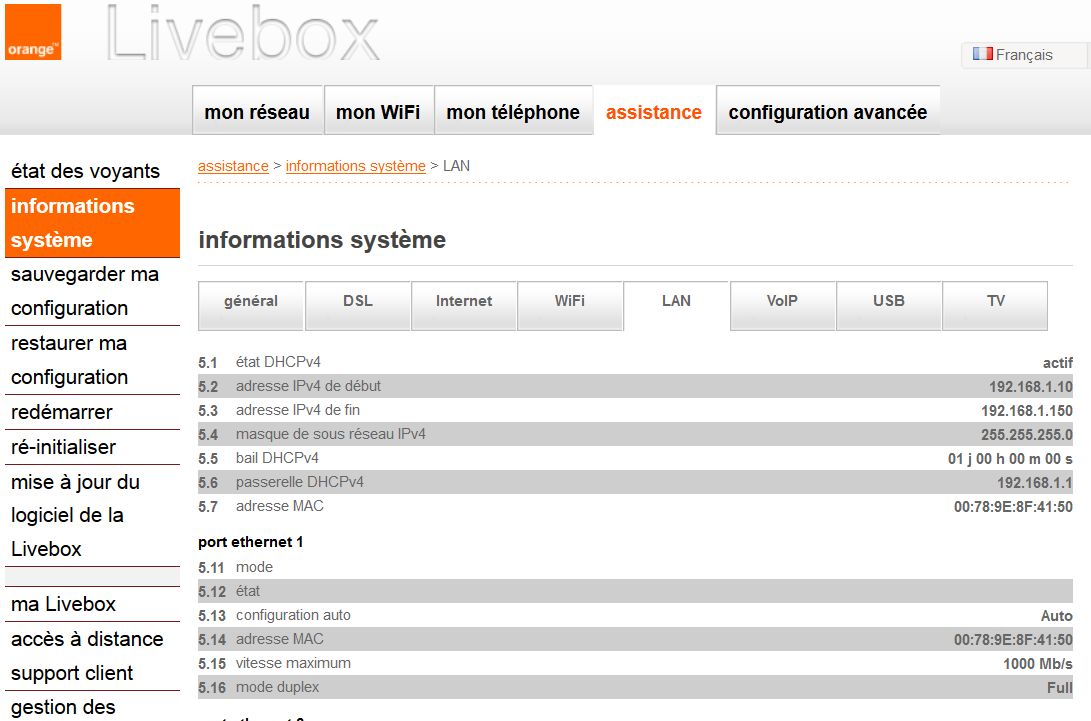Viewport: 1091px width, 721px height.
Task: Switch to the mon WiFi tab
Action: [x=378, y=112]
